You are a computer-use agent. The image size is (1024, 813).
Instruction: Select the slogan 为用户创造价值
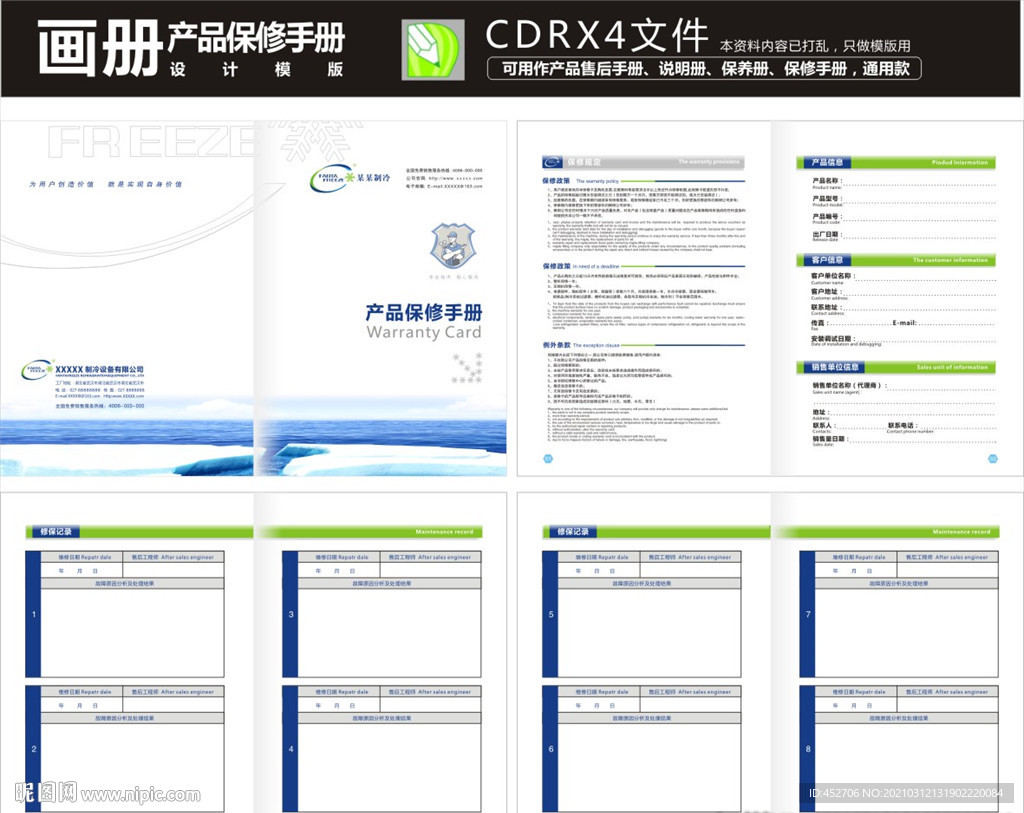[x=61, y=184]
